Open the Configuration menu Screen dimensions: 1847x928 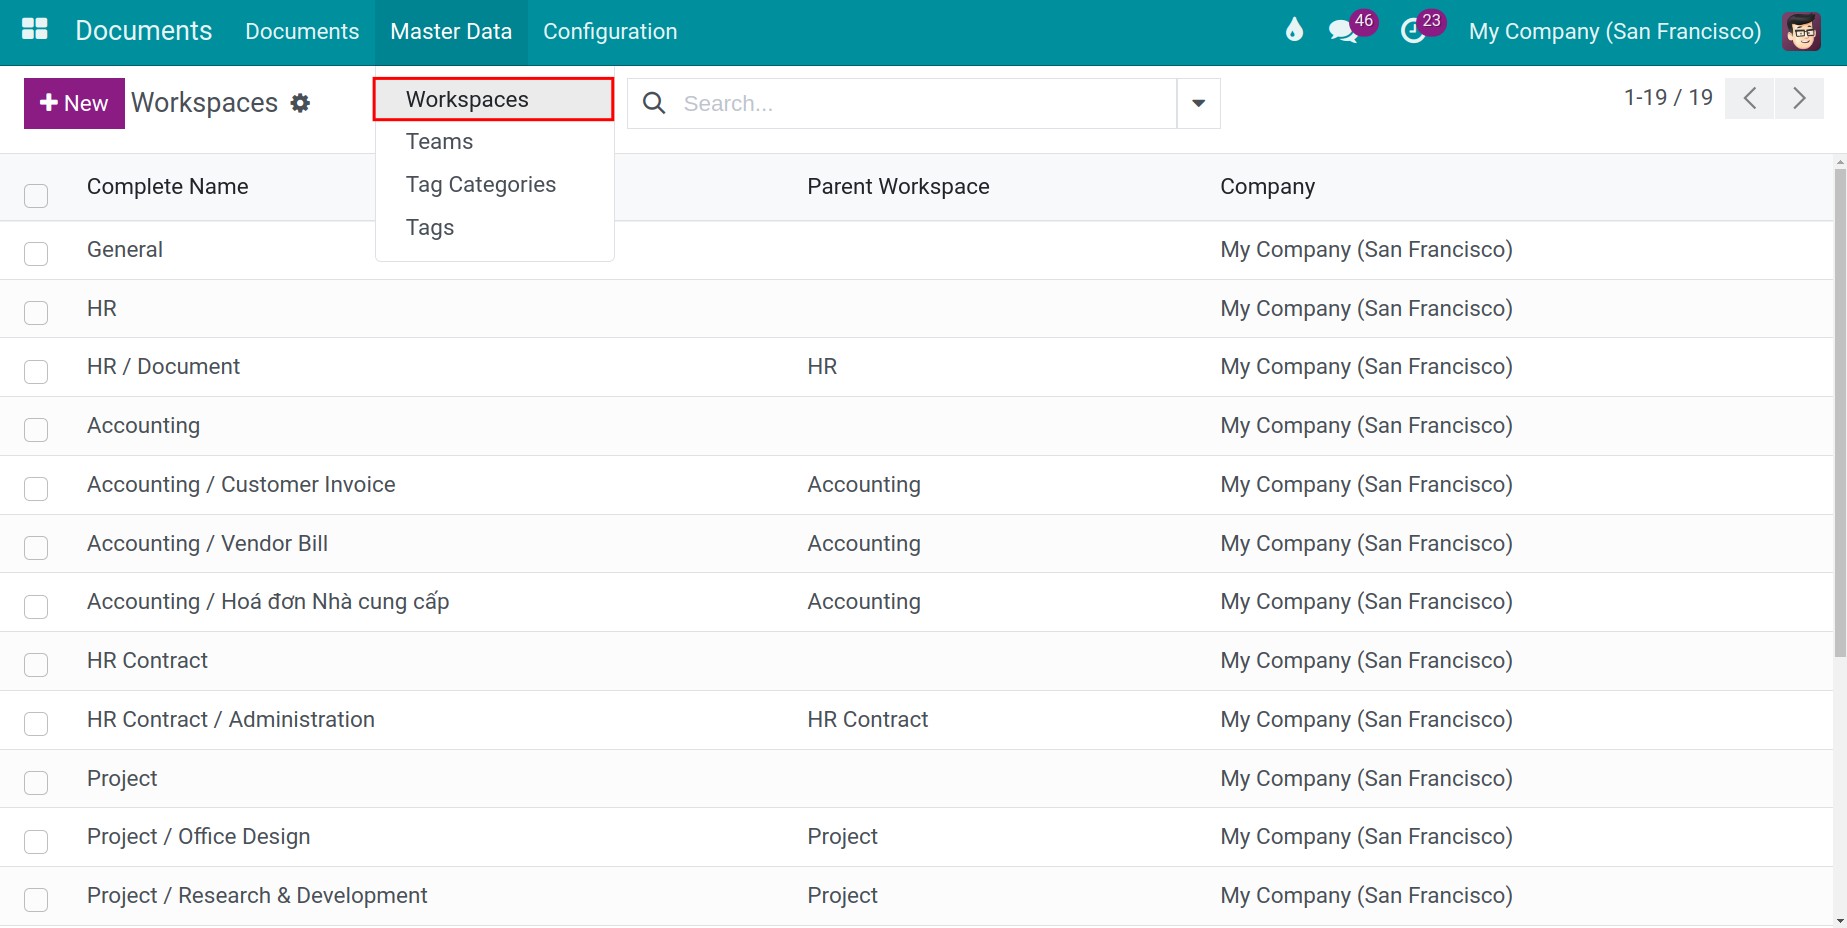pyautogui.click(x=610, y=31)
